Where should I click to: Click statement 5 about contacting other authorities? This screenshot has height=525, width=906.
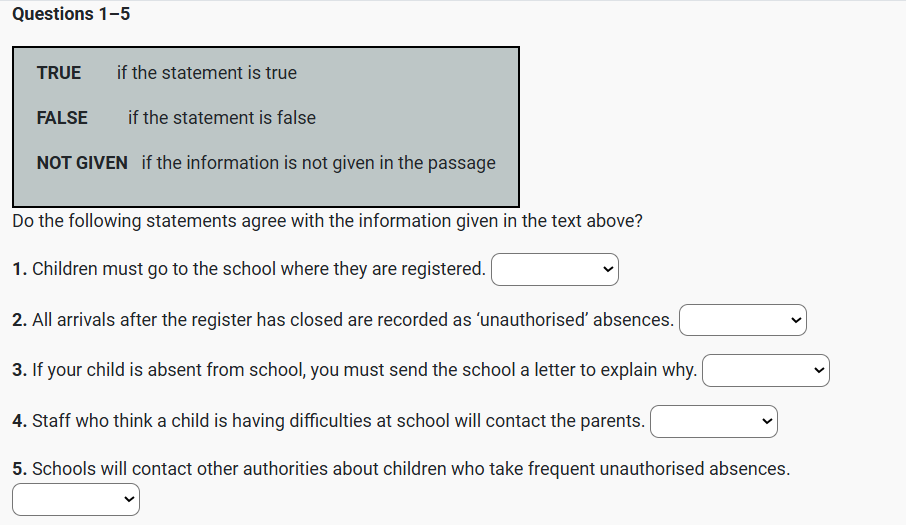[x=401, y=469]
